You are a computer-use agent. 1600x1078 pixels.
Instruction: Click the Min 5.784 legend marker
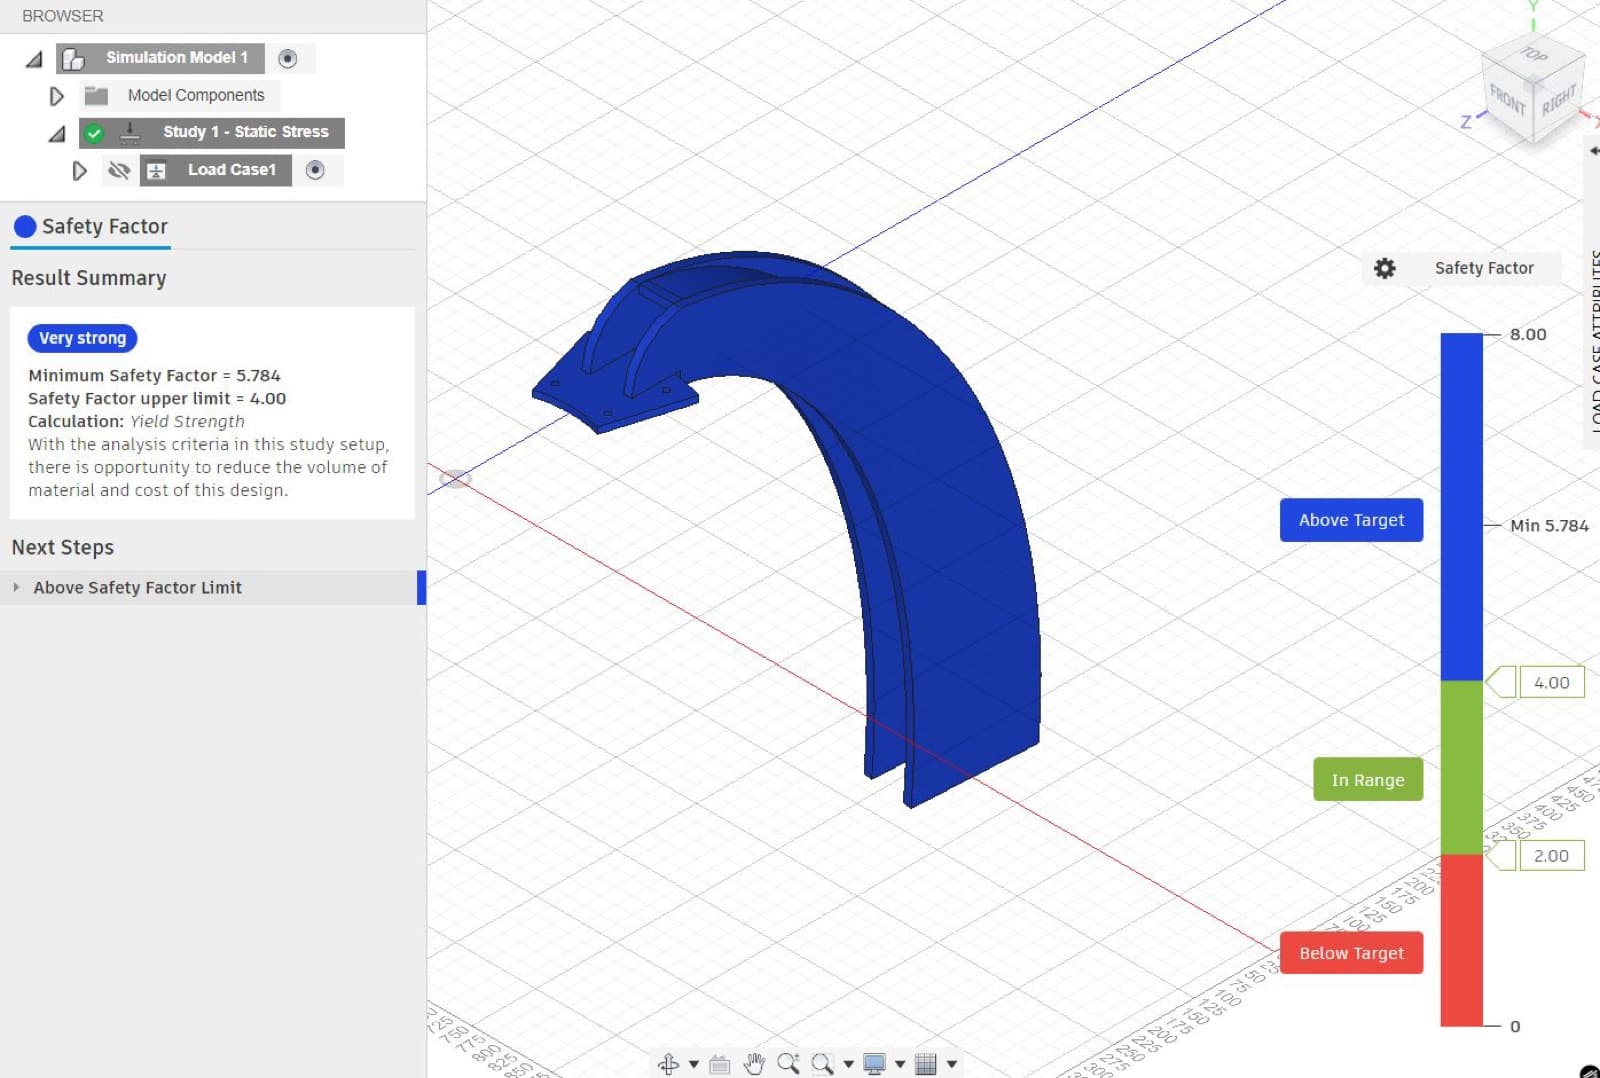1549,525
